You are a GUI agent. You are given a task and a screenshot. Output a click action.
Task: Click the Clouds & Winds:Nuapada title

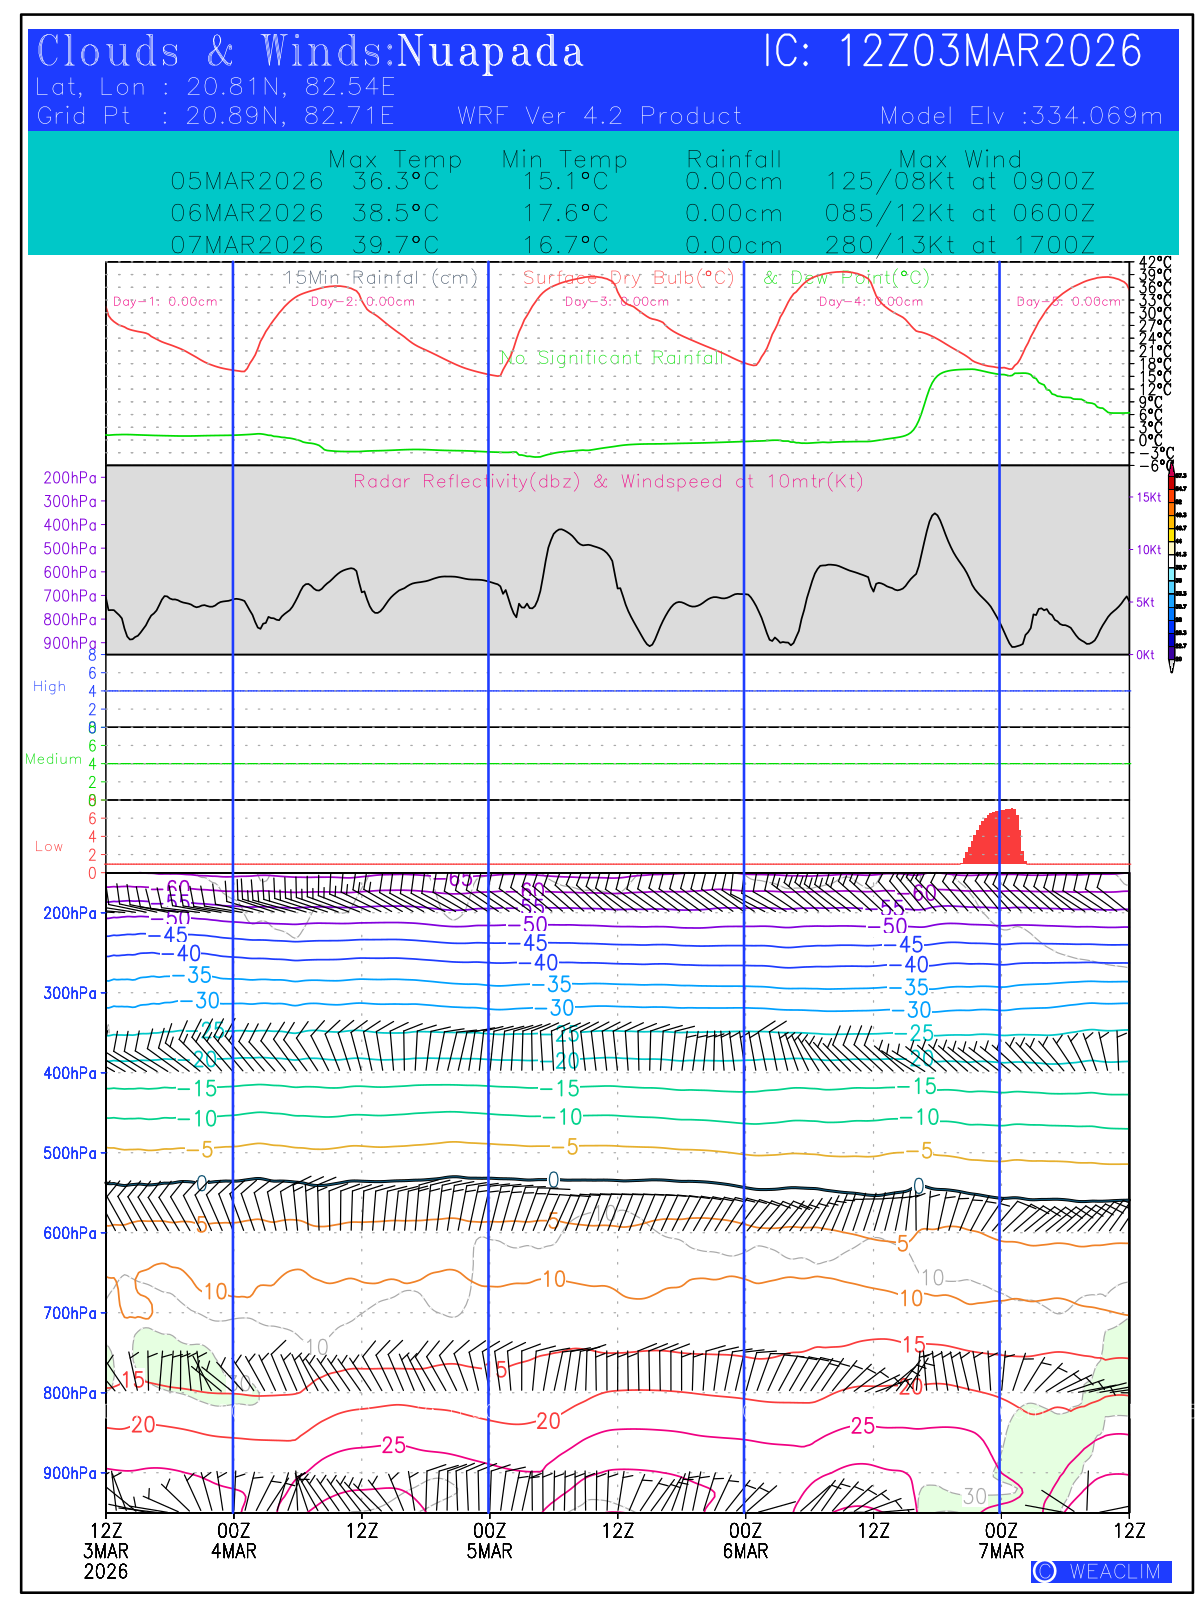(310, 52)
